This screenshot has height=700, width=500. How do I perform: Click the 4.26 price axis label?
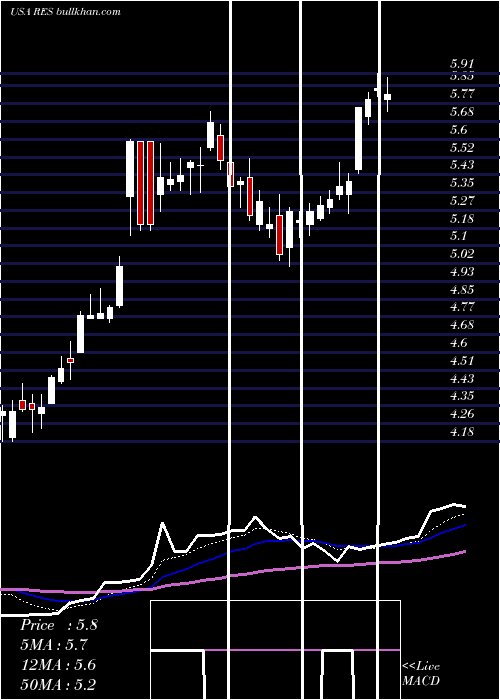462,414
